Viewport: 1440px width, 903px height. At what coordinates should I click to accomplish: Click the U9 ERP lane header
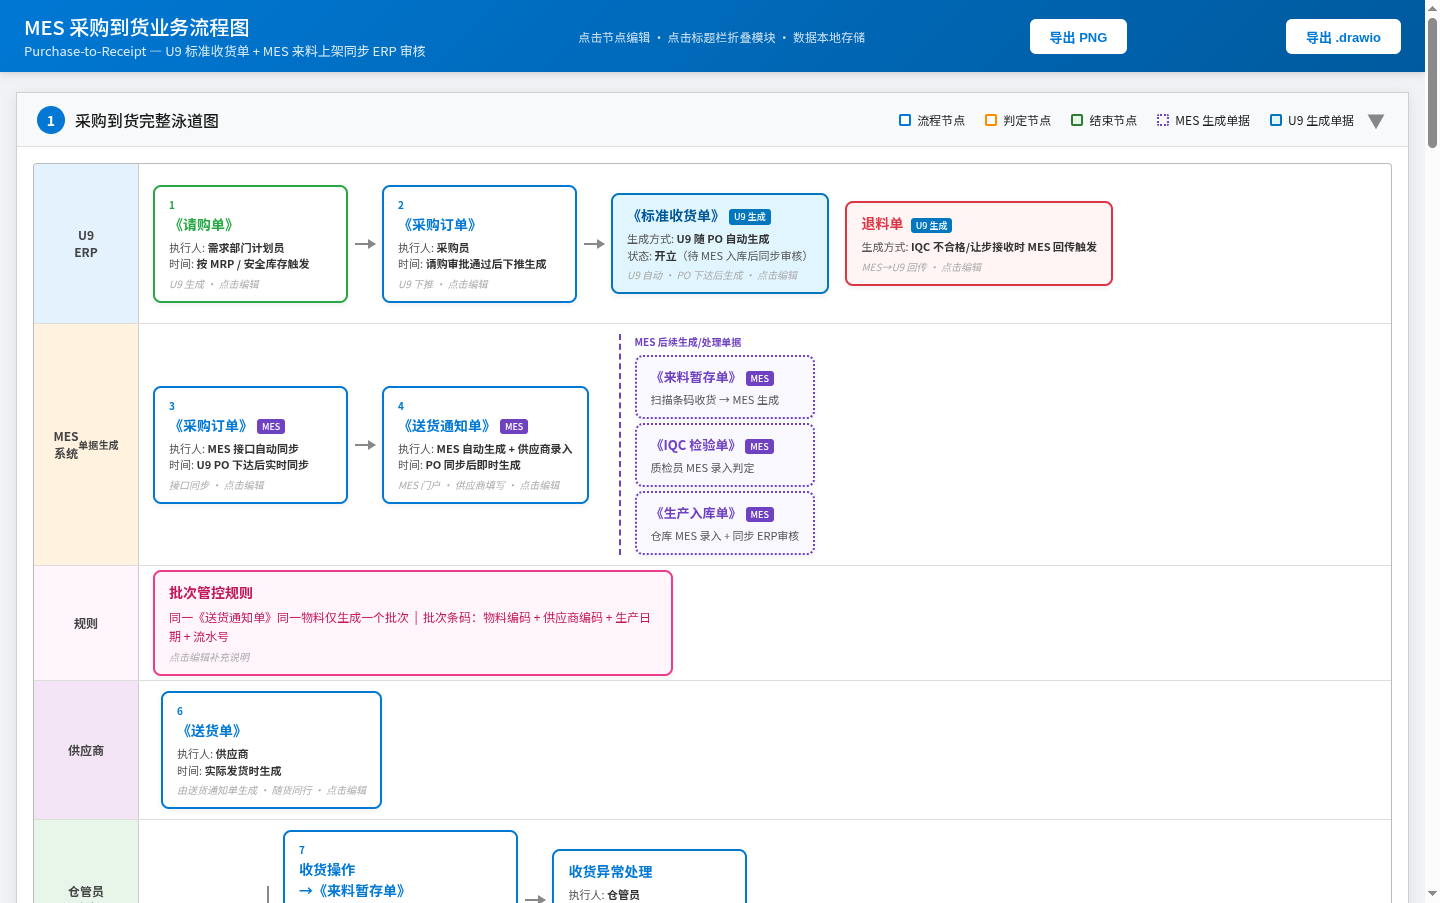(86, 244)
